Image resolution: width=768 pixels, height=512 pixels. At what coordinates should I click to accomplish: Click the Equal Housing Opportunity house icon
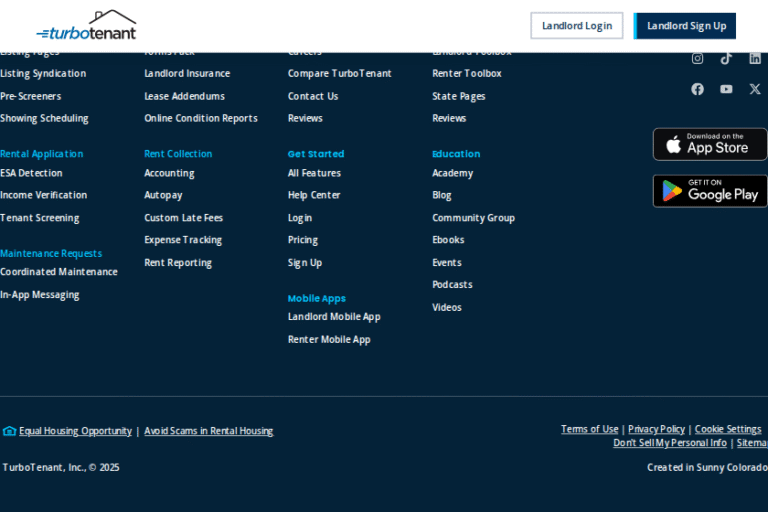[9, 431]
